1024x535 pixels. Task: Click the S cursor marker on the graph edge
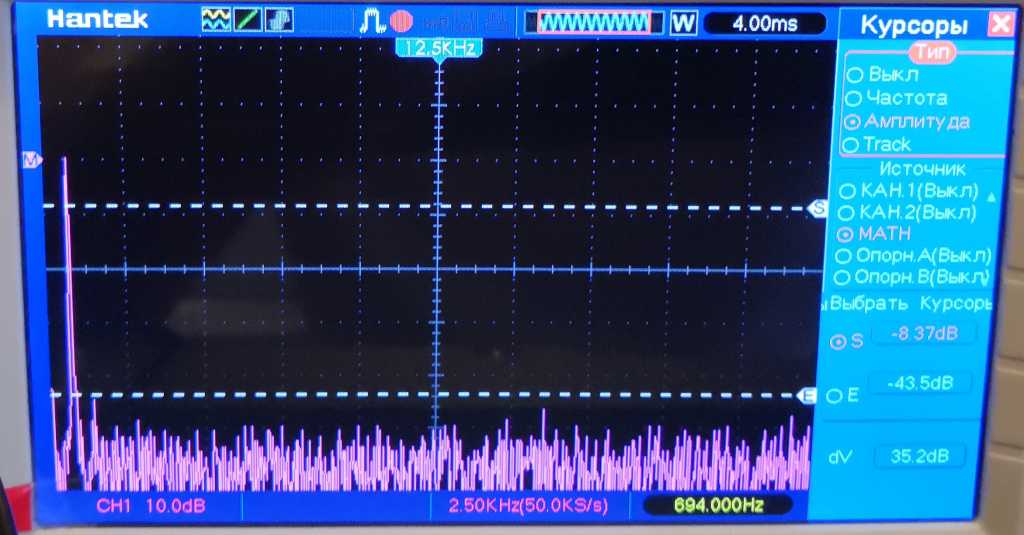tap(817, 209)
